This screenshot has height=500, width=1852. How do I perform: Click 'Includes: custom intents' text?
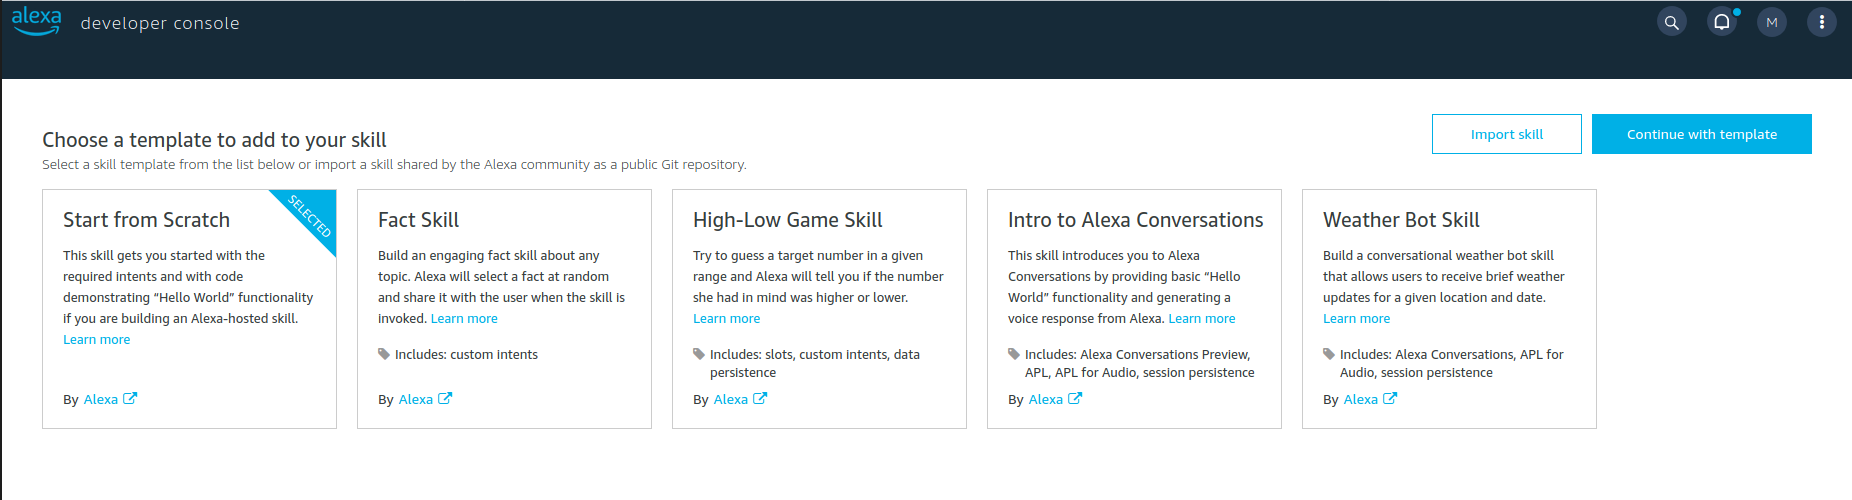point(466,355)
